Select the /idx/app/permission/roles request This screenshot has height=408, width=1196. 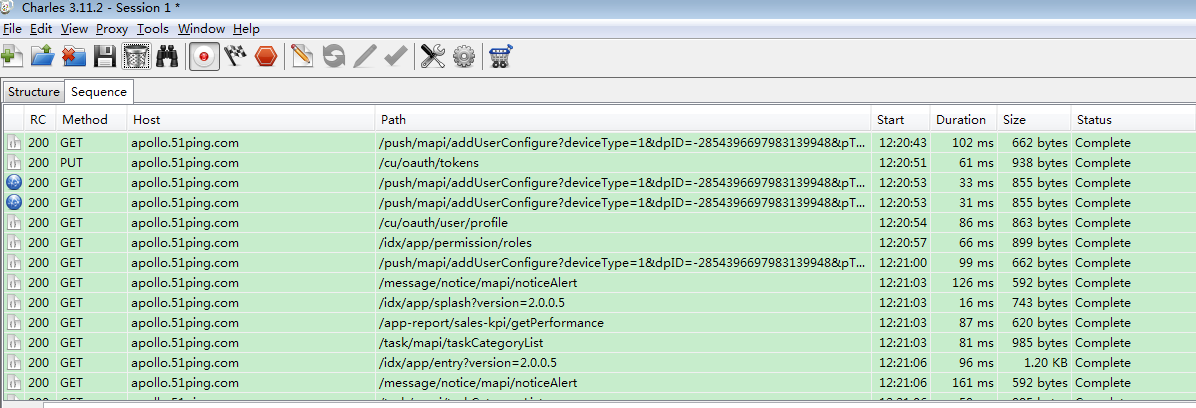[598, 243]
